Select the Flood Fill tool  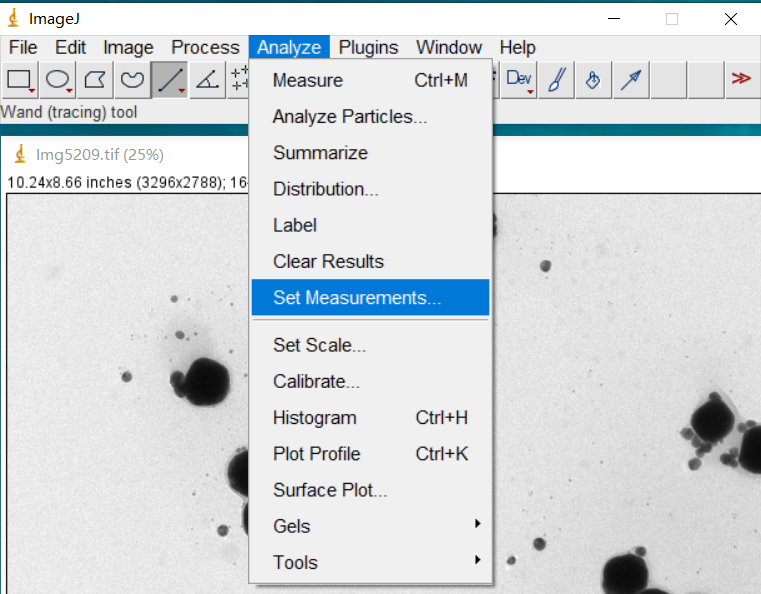click(x=593, y=80)
